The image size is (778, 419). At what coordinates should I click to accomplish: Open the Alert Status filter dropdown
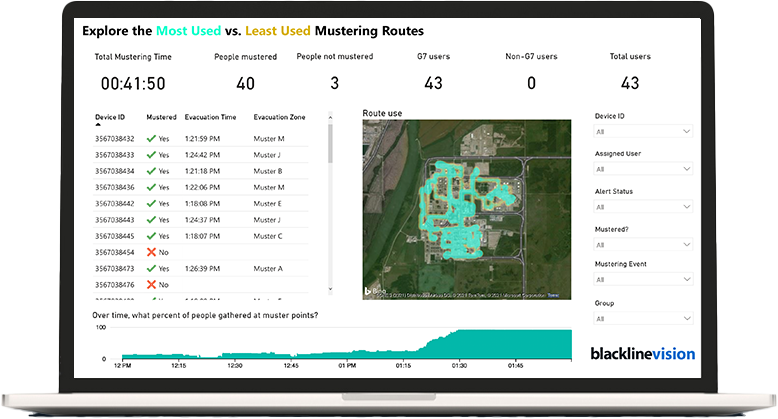pos(643,207)
